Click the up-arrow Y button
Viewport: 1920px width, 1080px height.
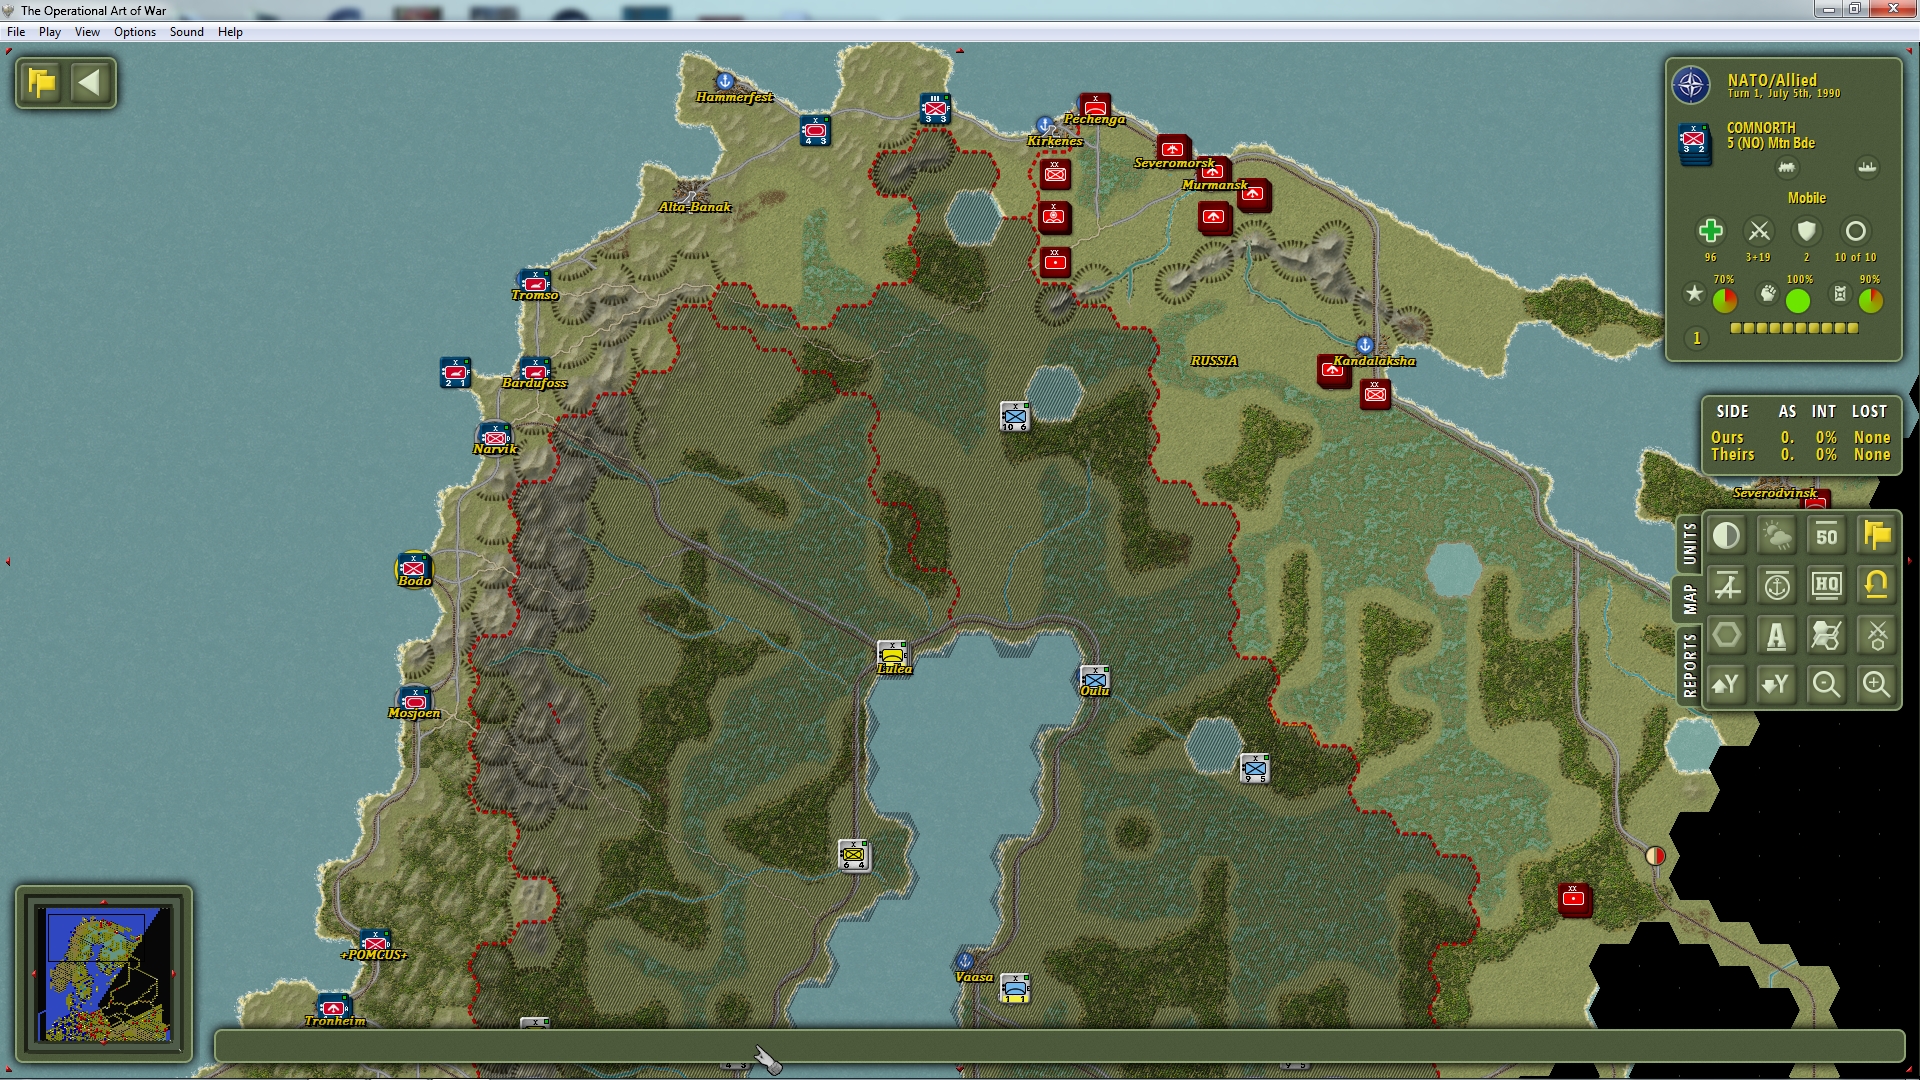[1727, 685]
